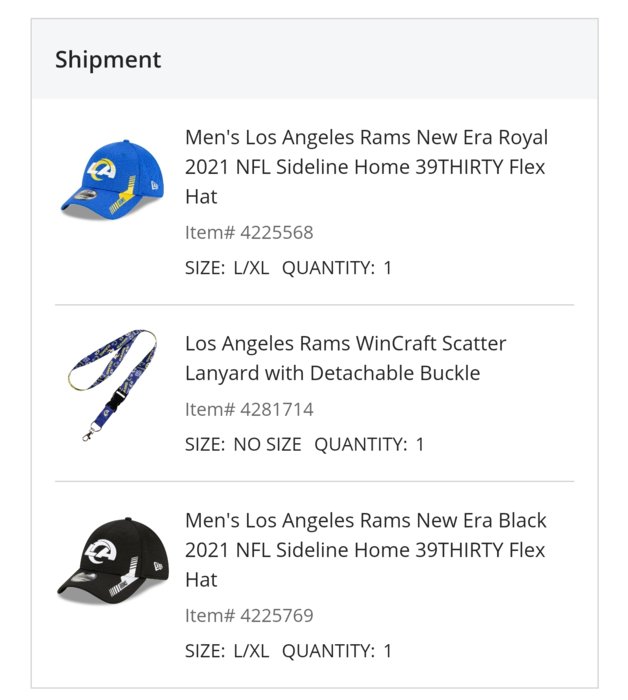The image size is (628, 700).
Task: Click the Shipment section header
Action: point(108,59)
